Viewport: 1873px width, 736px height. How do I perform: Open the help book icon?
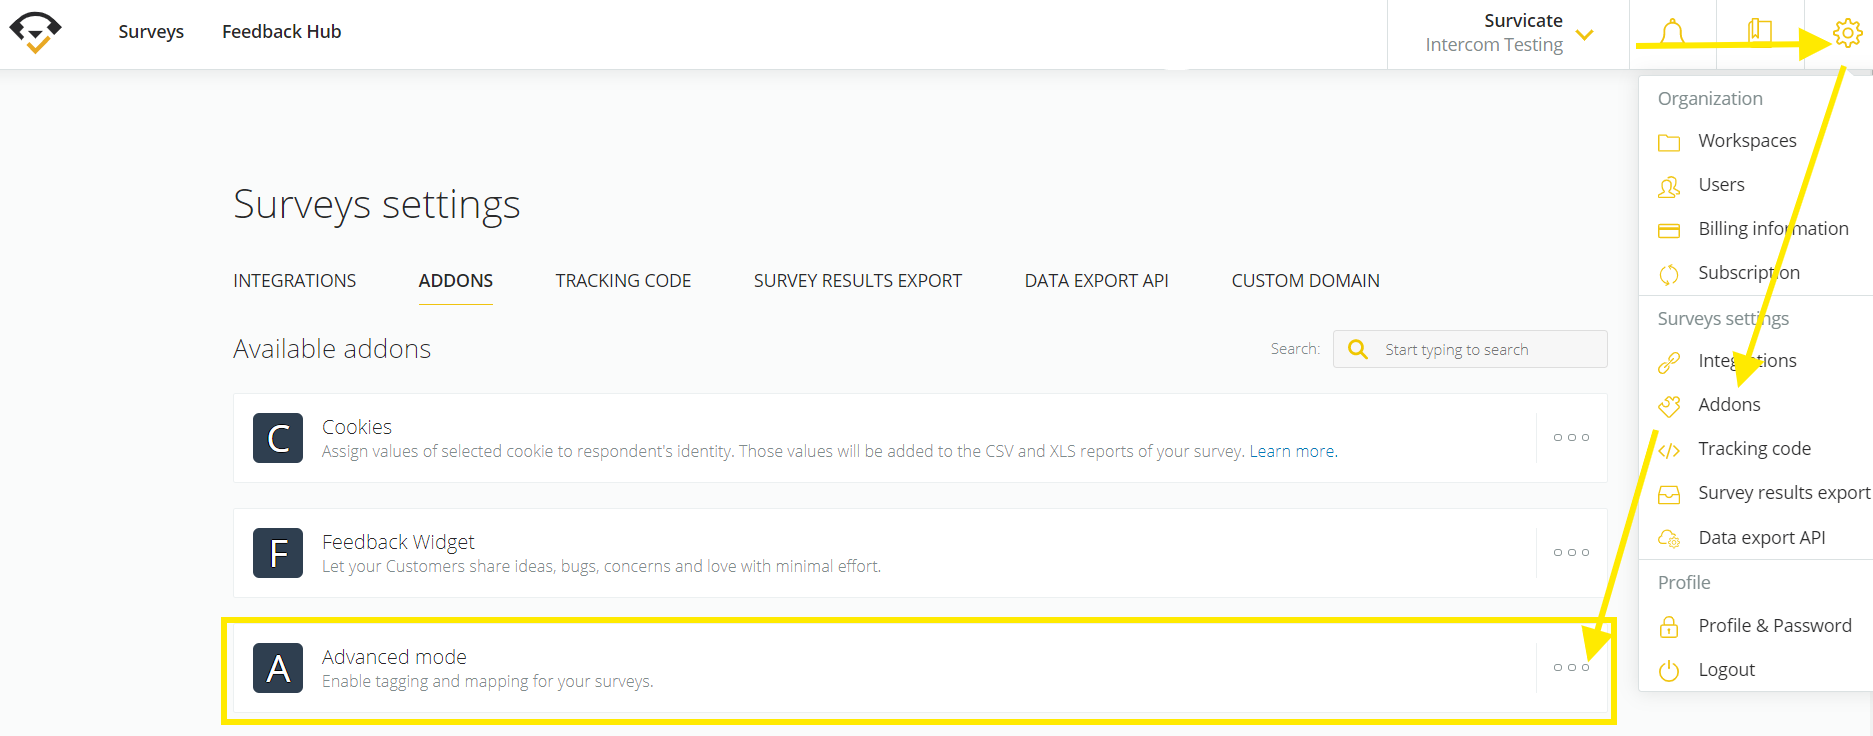pos(1760,32)
